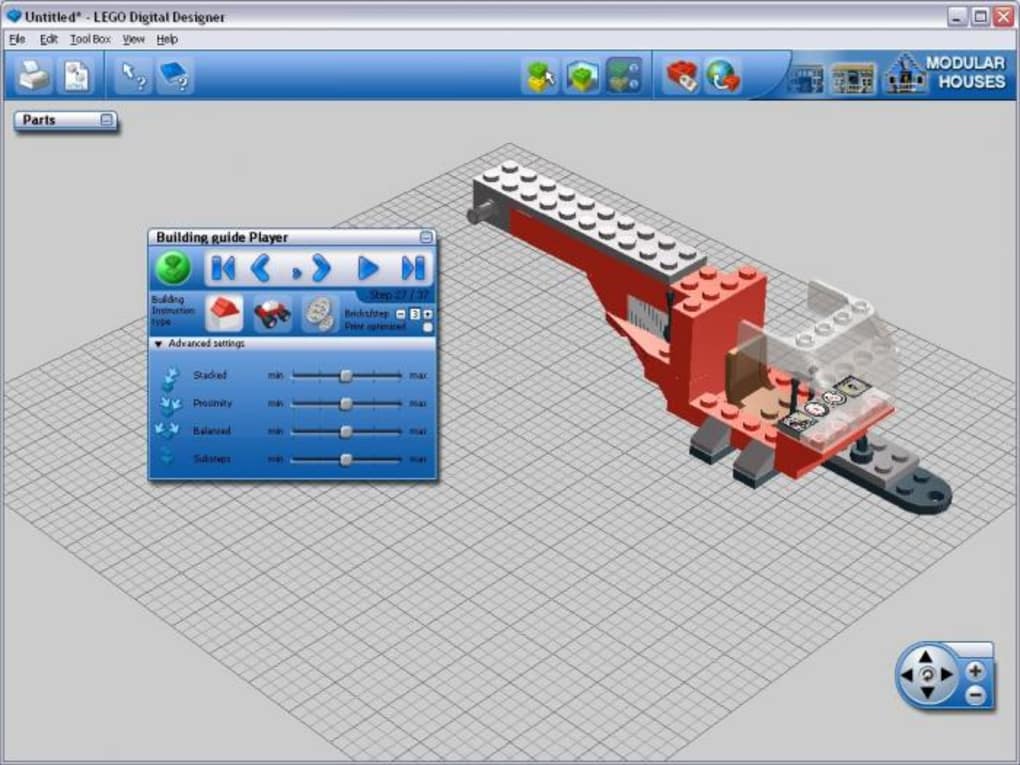
Task: Expand the Parts panel
Action: tap(107, 120)
